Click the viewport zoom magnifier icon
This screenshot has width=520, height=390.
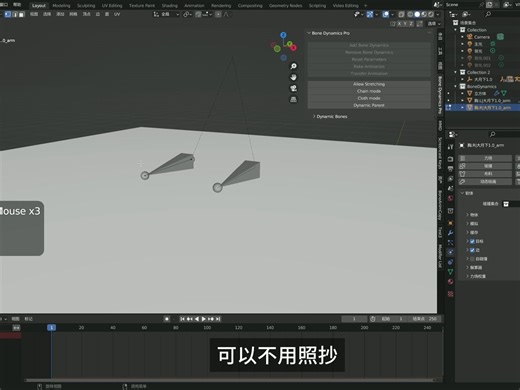coord(293,66)
